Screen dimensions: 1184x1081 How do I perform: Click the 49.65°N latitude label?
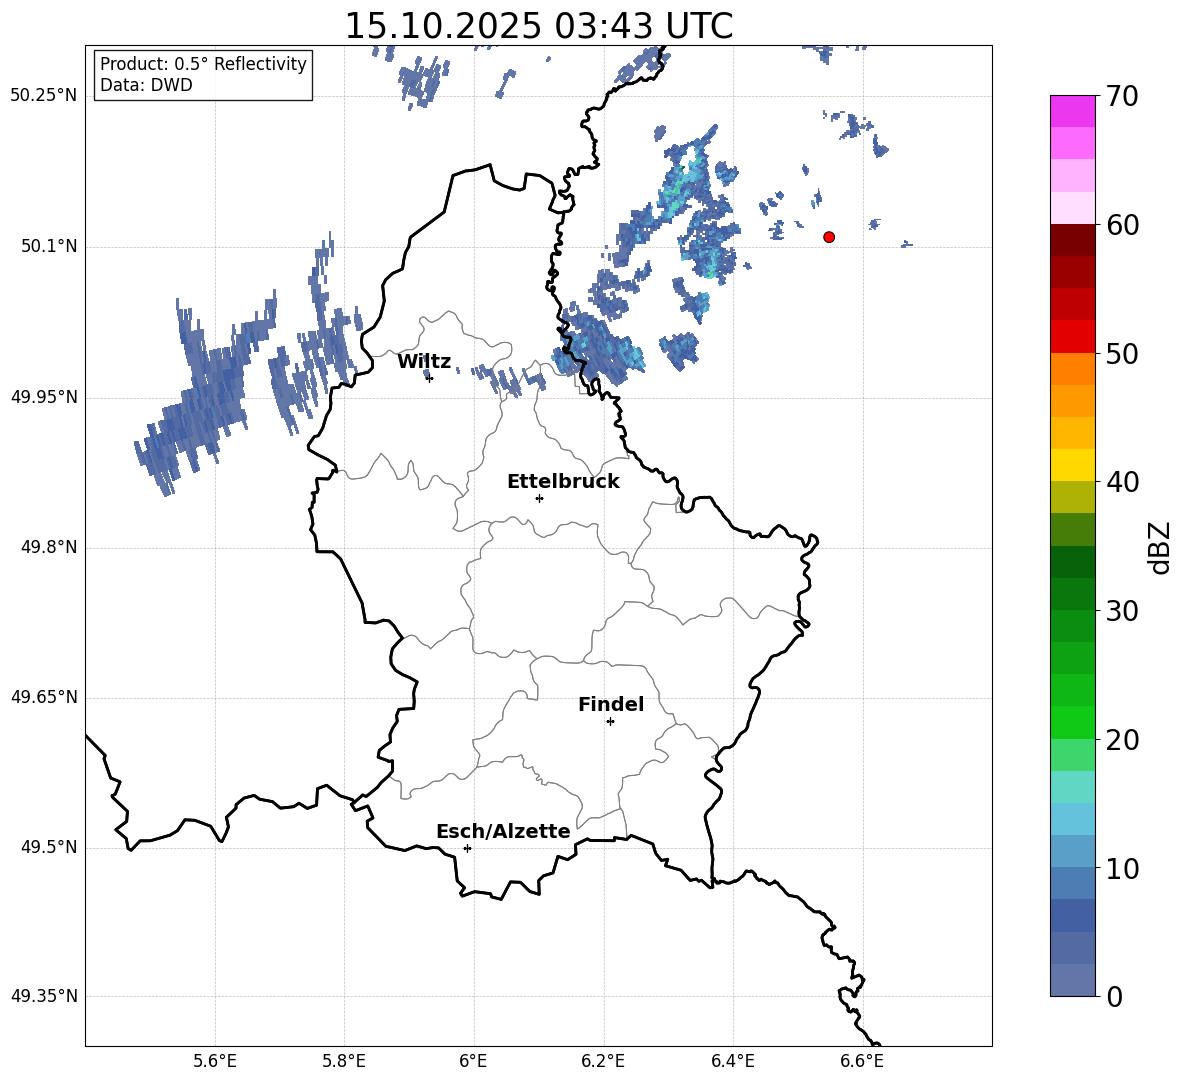(44, 697)
